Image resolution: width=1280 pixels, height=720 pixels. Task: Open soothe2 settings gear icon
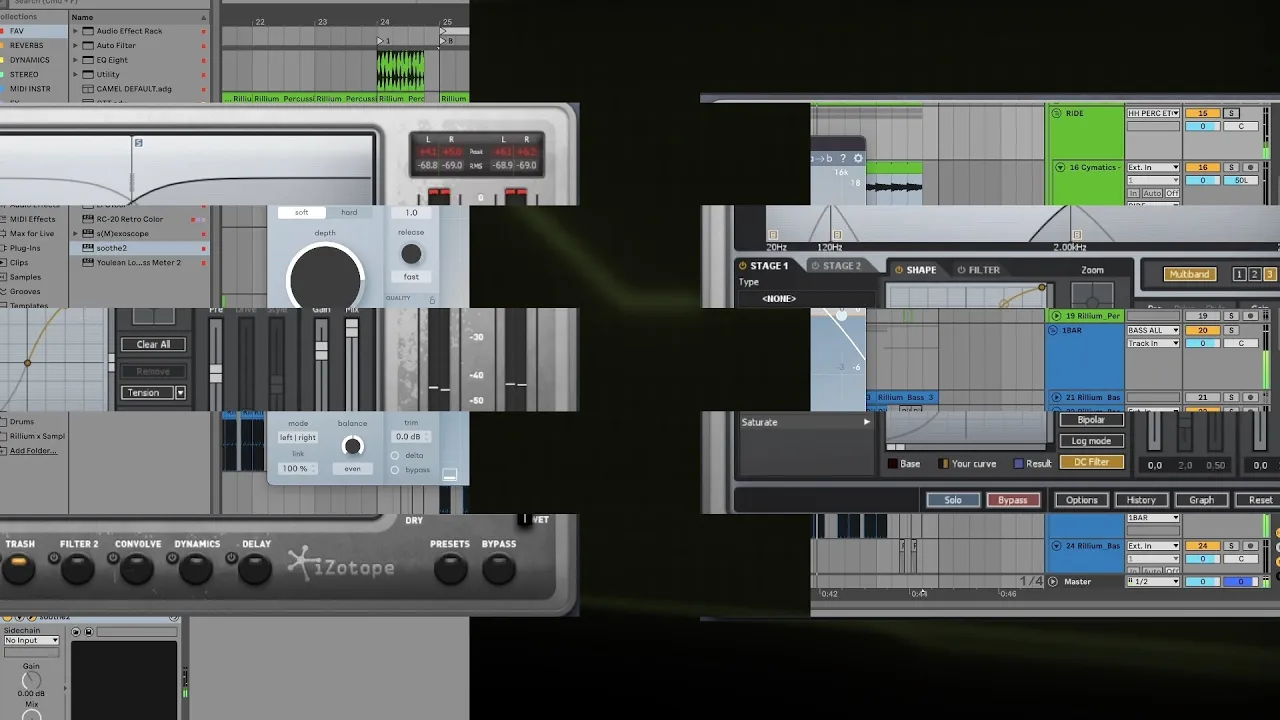[858, 158]
